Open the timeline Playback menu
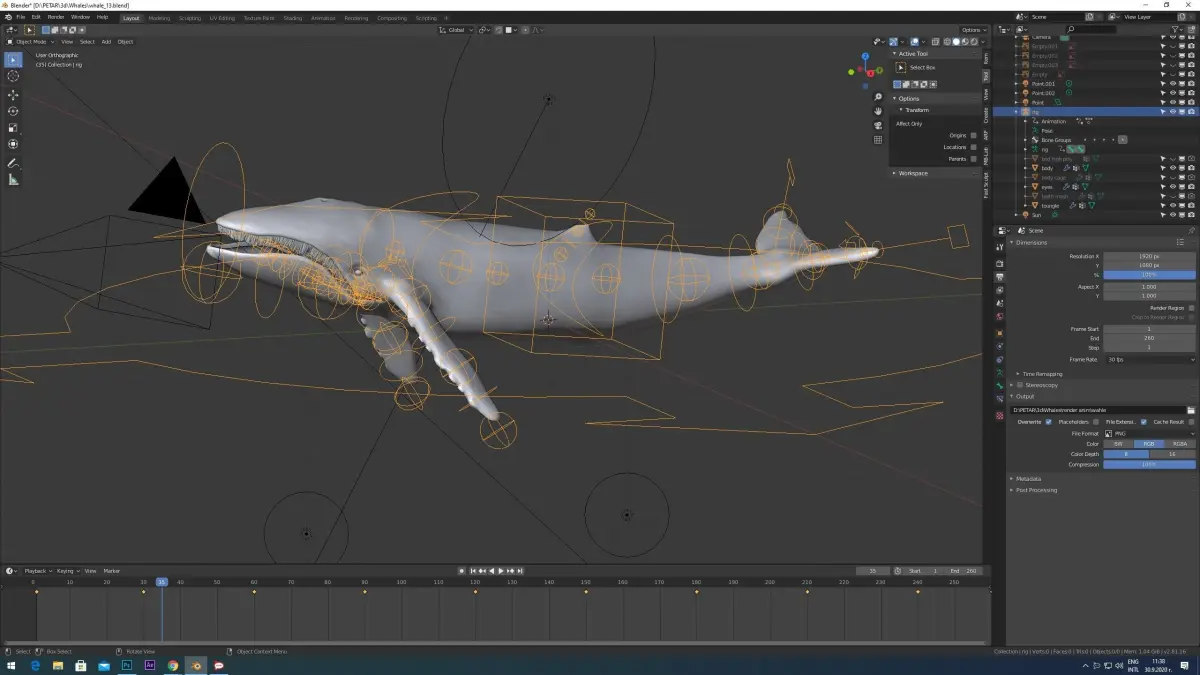1200x675 pixels. 36,571
